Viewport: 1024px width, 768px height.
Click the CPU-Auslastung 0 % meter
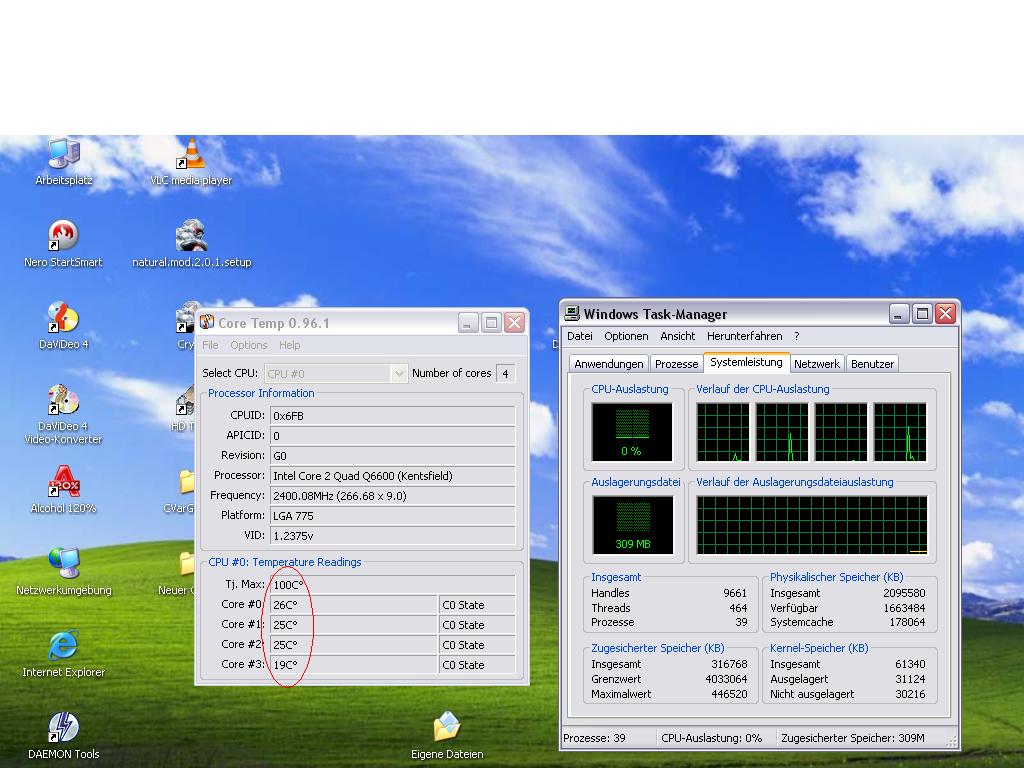632,432
